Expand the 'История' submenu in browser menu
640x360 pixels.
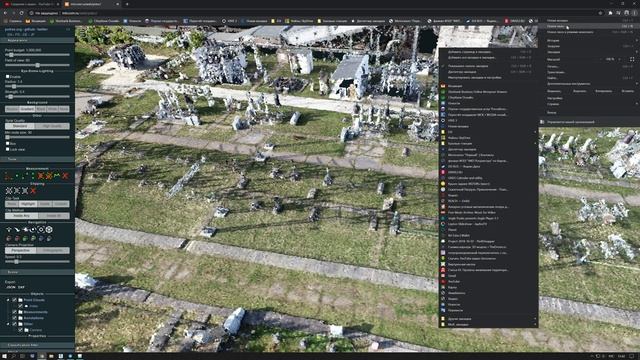[590, 40]
